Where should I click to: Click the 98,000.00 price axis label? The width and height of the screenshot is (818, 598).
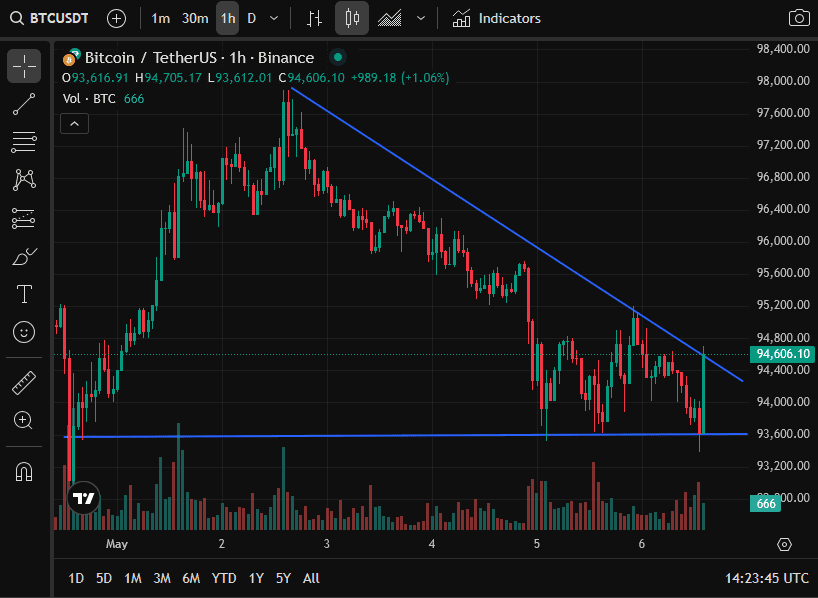coord(783,80)
